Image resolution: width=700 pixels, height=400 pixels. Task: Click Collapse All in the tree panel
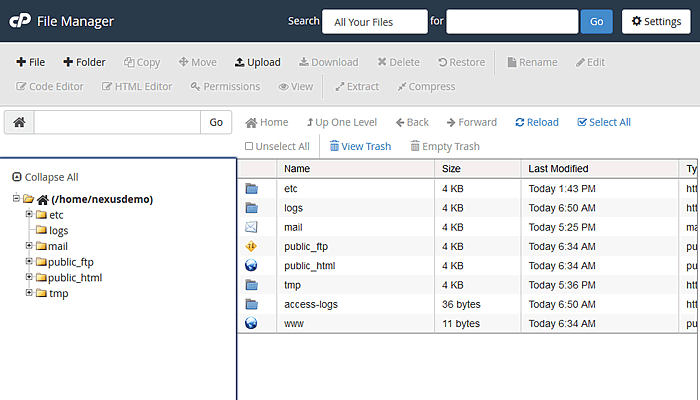click(x=45, y=177)
